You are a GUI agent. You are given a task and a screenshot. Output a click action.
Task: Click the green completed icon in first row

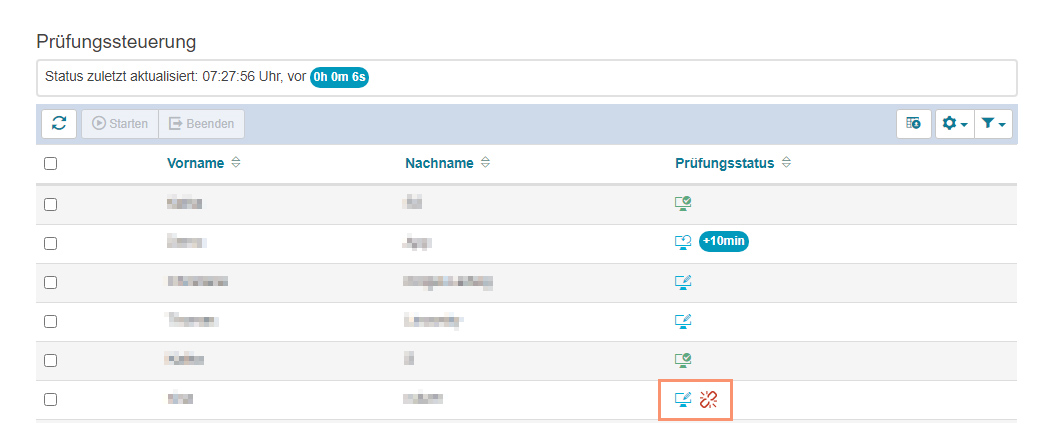coord(684,204)
